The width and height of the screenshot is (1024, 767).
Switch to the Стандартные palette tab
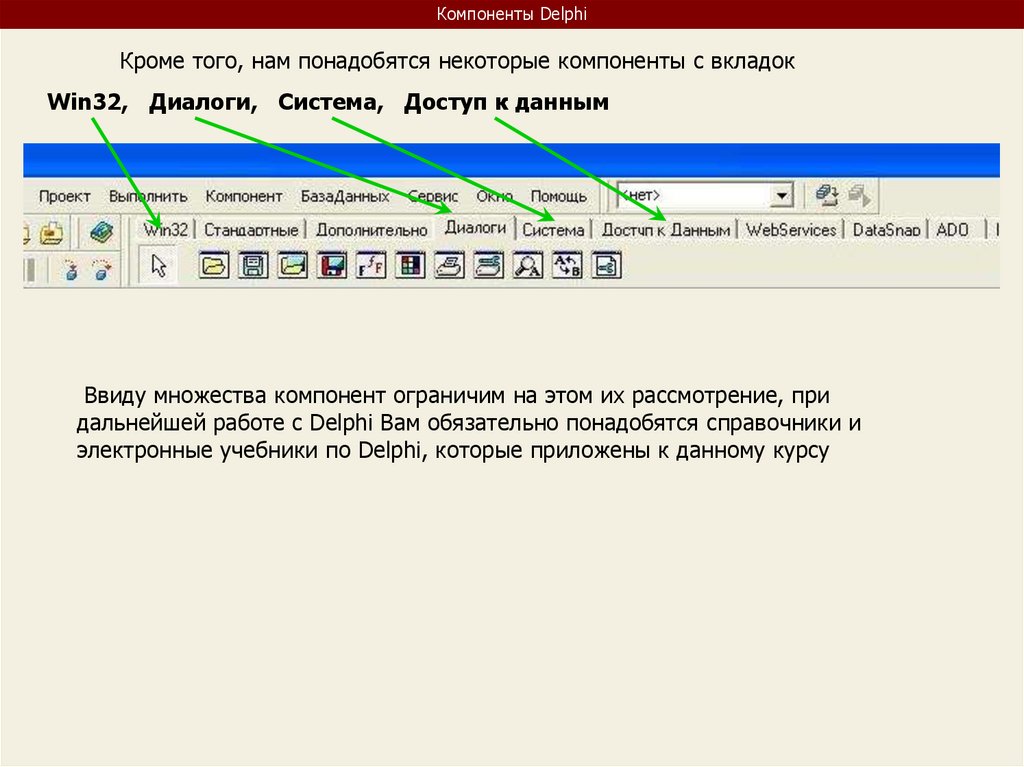click(251, 230)
